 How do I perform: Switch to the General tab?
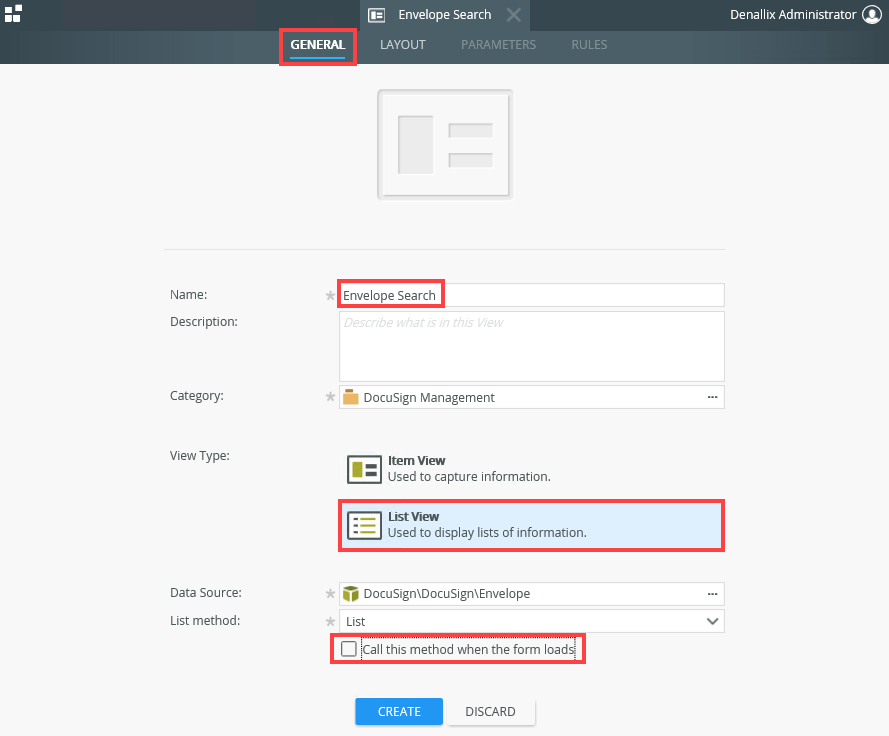pos(317,45)
